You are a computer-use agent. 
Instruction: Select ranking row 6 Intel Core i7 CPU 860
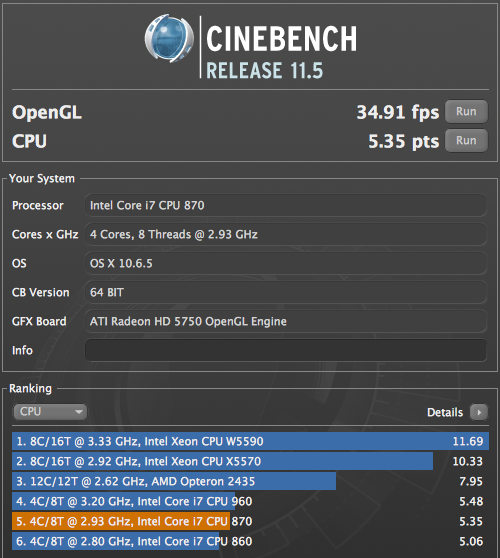coord(250,541)
